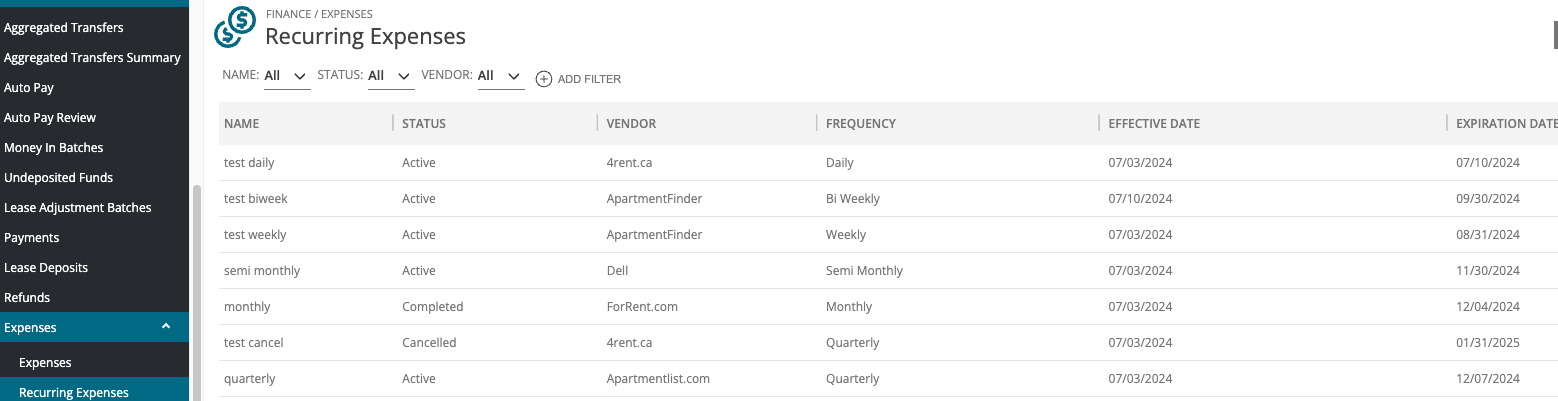Select the cancelled 'test cancel' expense row
The image size is (1558, 401).
click(888, 343)
